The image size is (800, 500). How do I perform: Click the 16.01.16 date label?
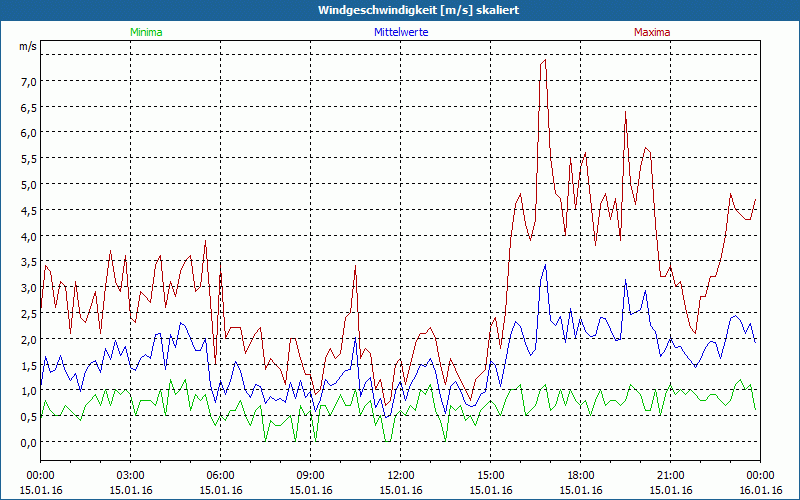point(760,490)
